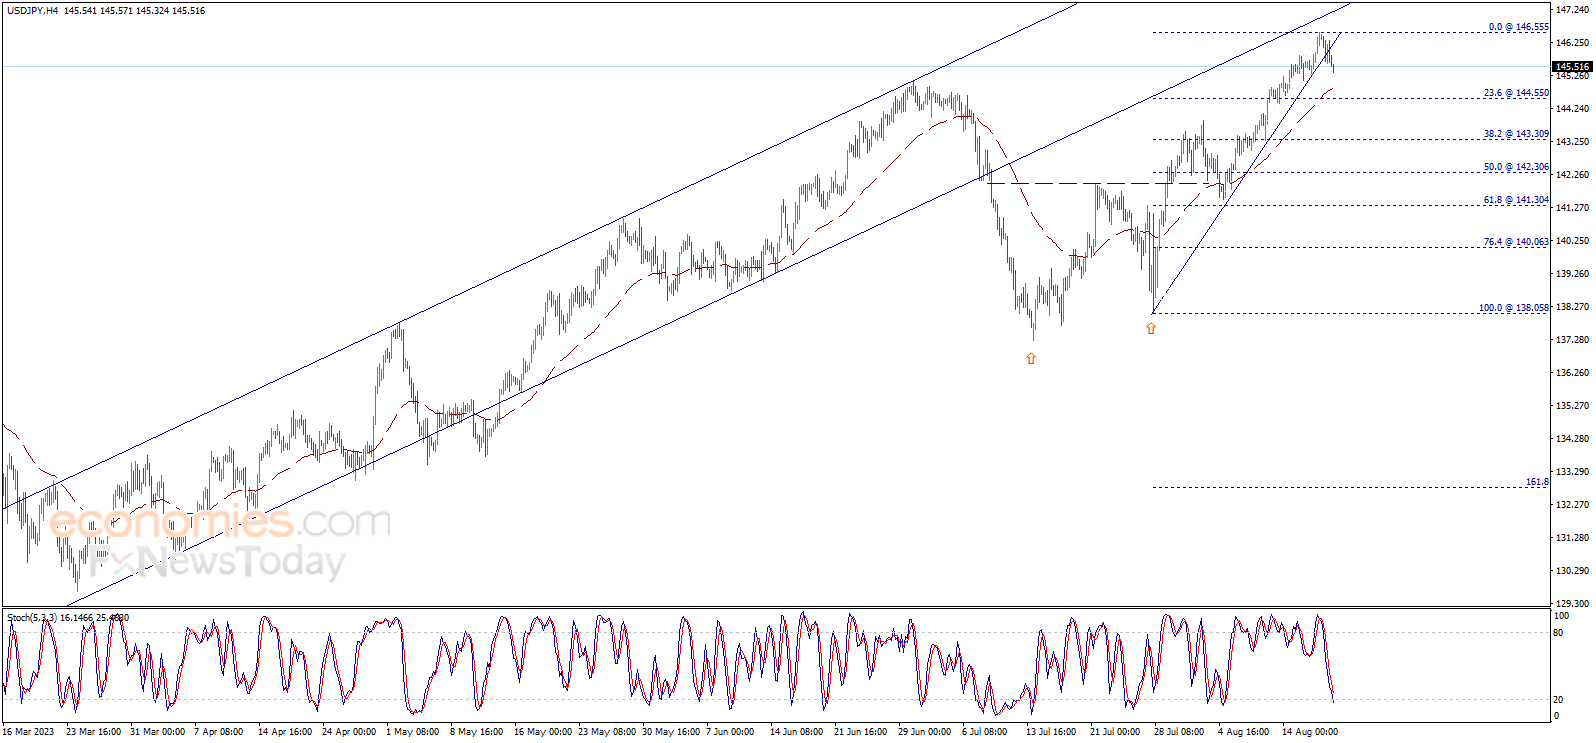
Task: Click the 16 Mar 2023 date label
Action: [29, 732]
